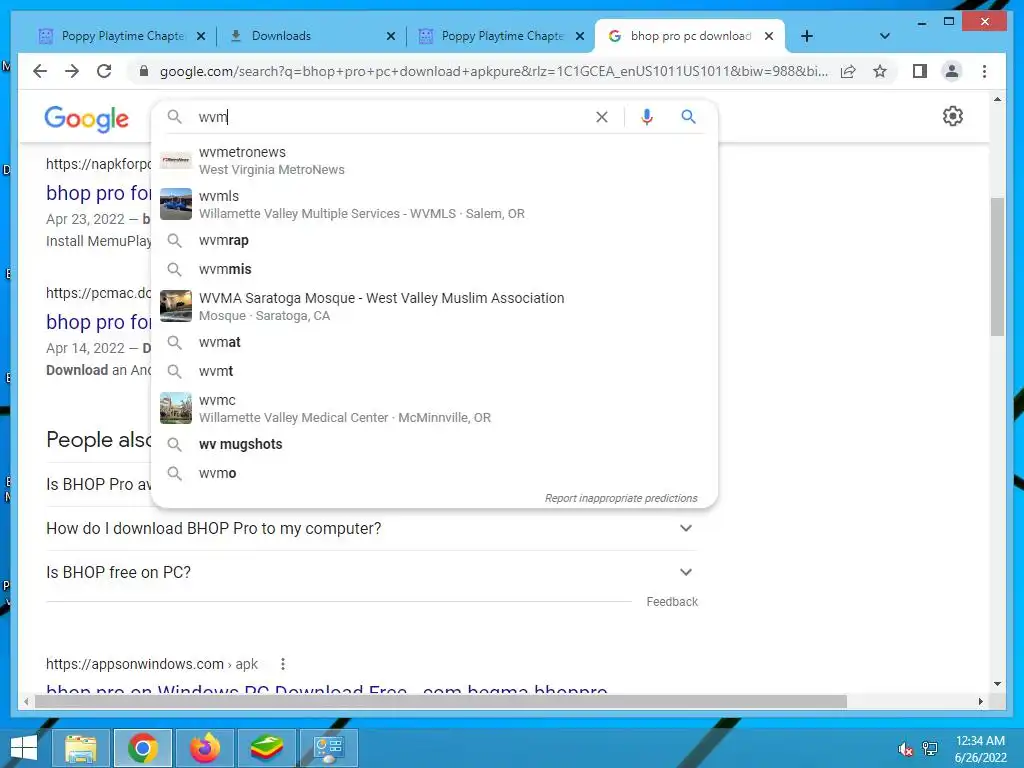Open BlueStacks from the taskbar
Image resolution: width=1024 pixels, height=768 pixels.
coord(267,748)
